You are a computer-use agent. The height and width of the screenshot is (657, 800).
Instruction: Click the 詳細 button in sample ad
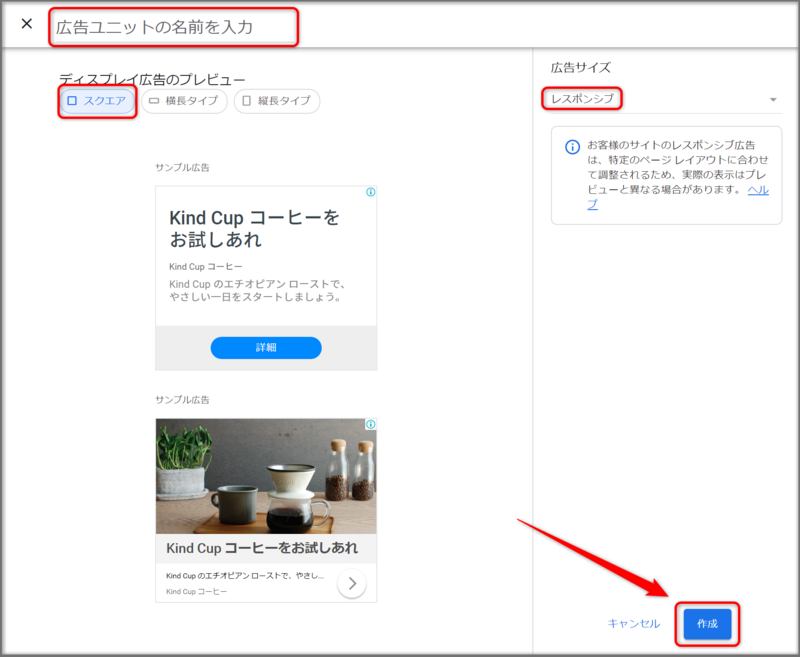coord(266,348)
